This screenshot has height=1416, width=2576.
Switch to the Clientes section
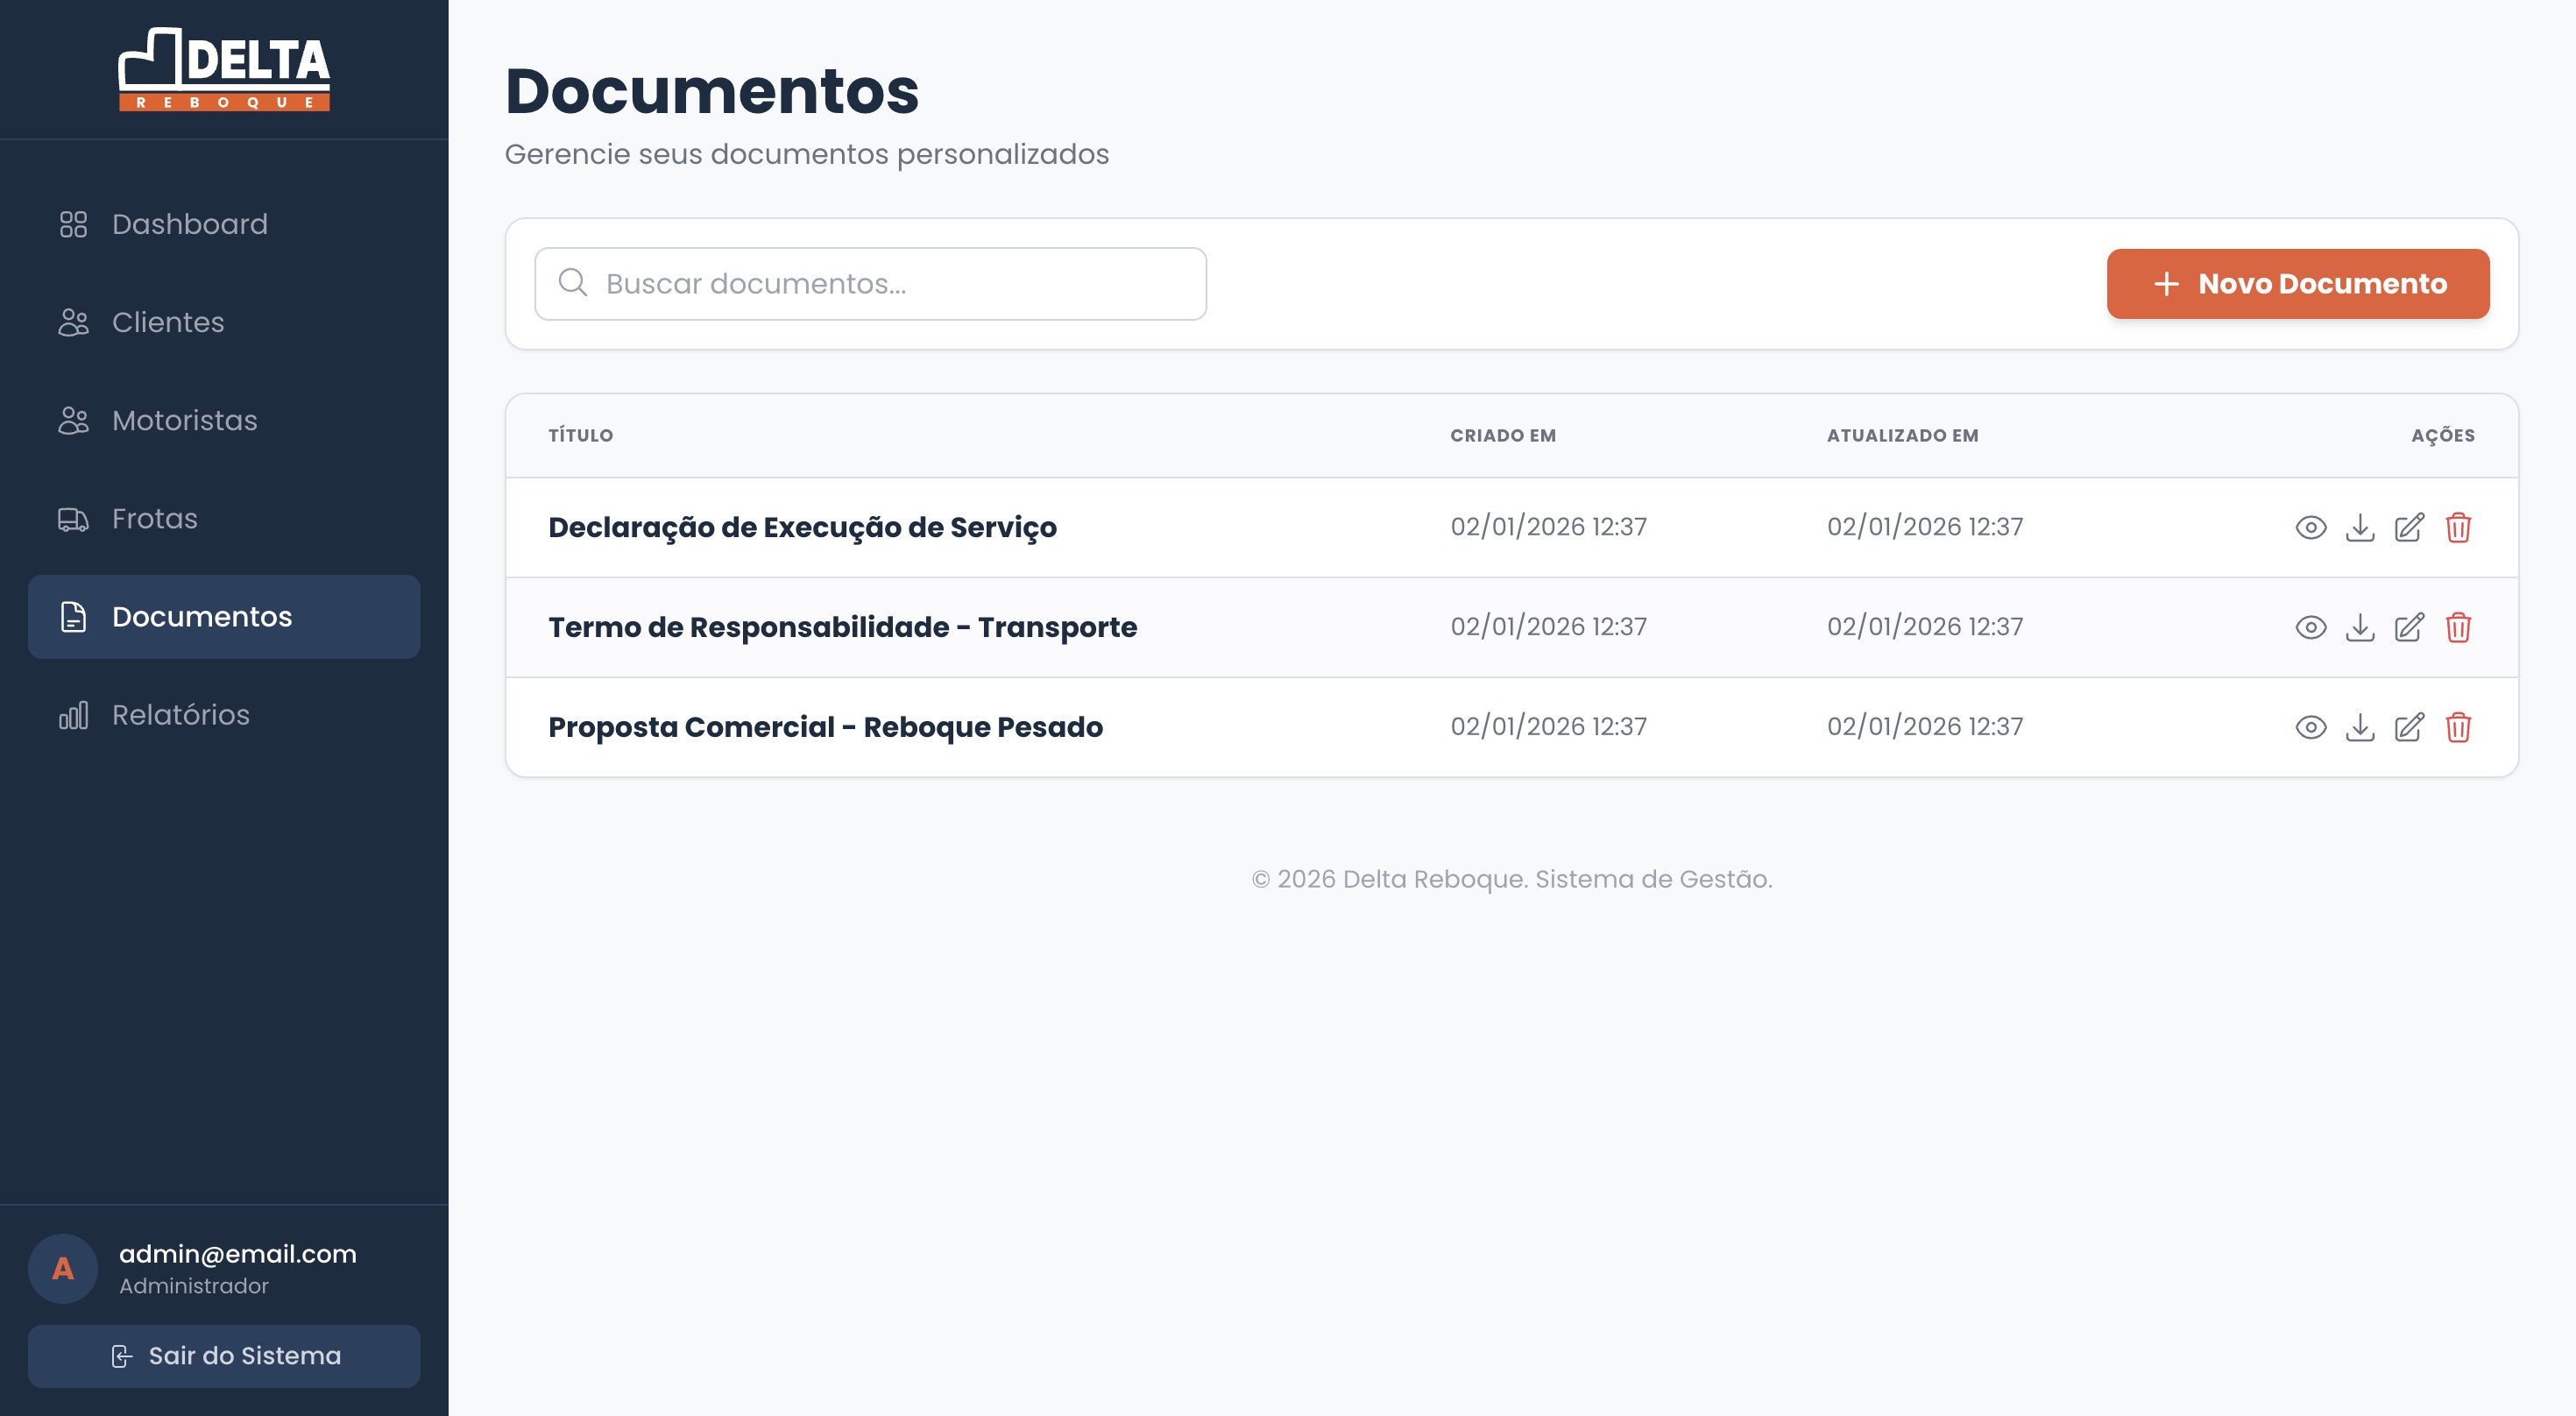pyautogui.click(x=167, y=322)
